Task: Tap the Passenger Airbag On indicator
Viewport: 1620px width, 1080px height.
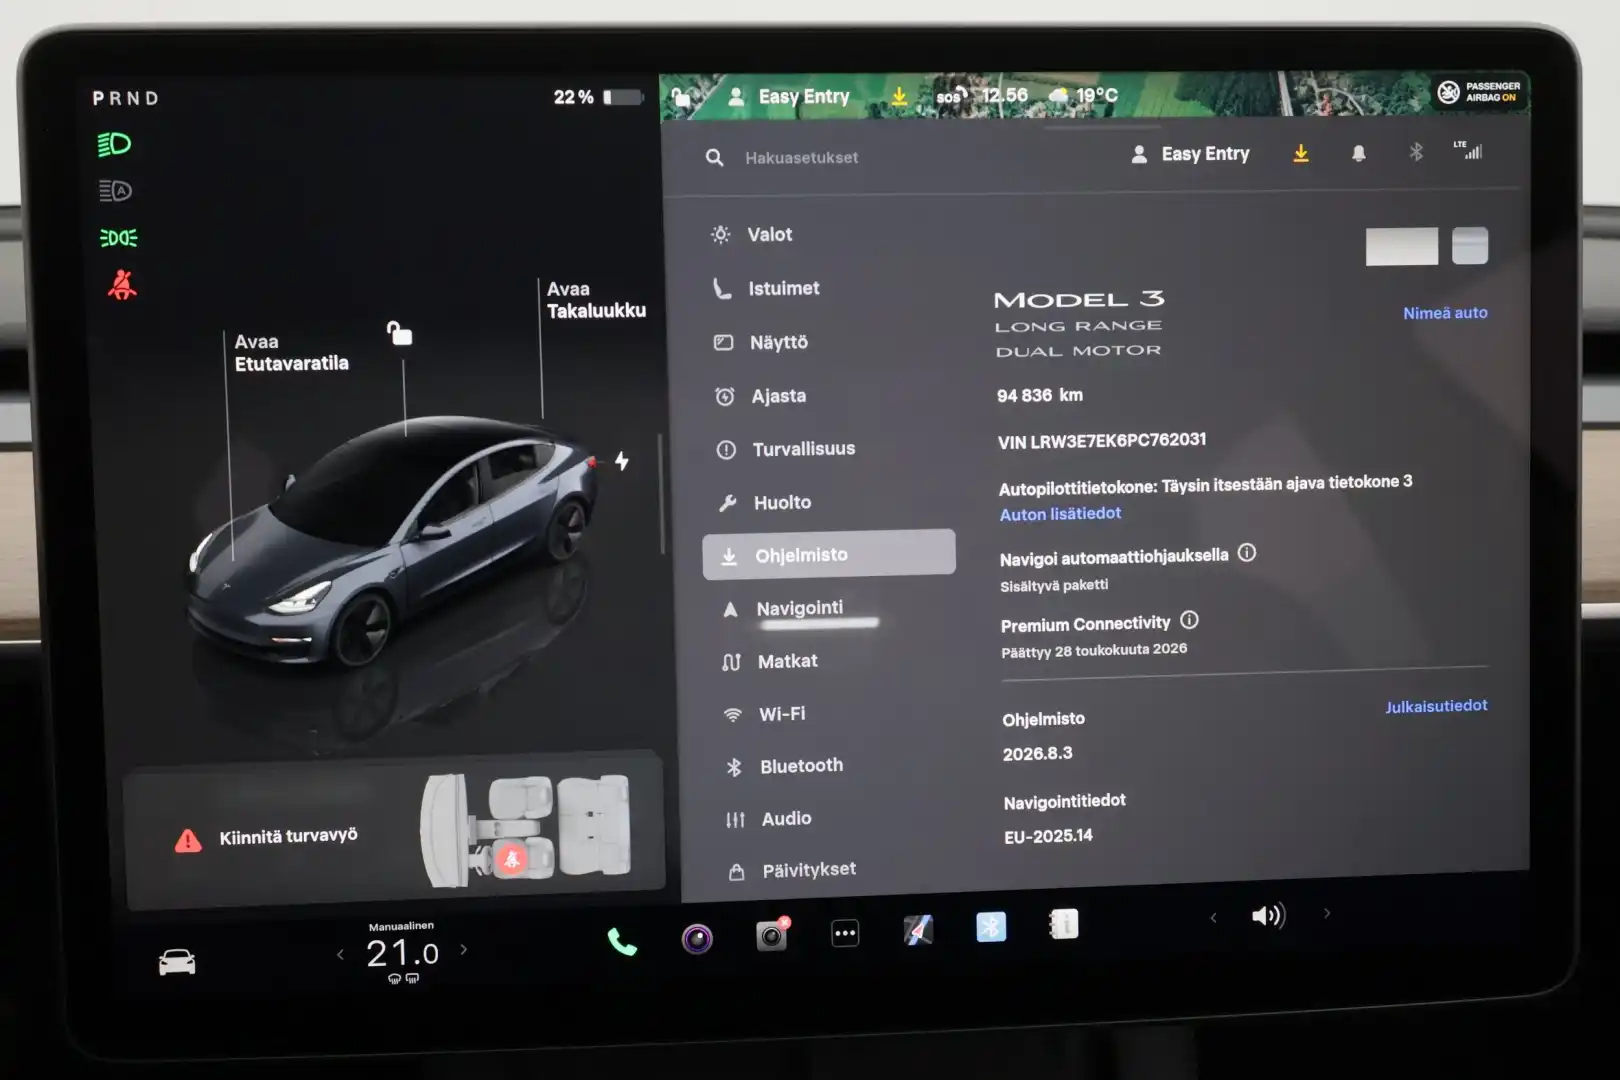Action: coord(1479,92)
